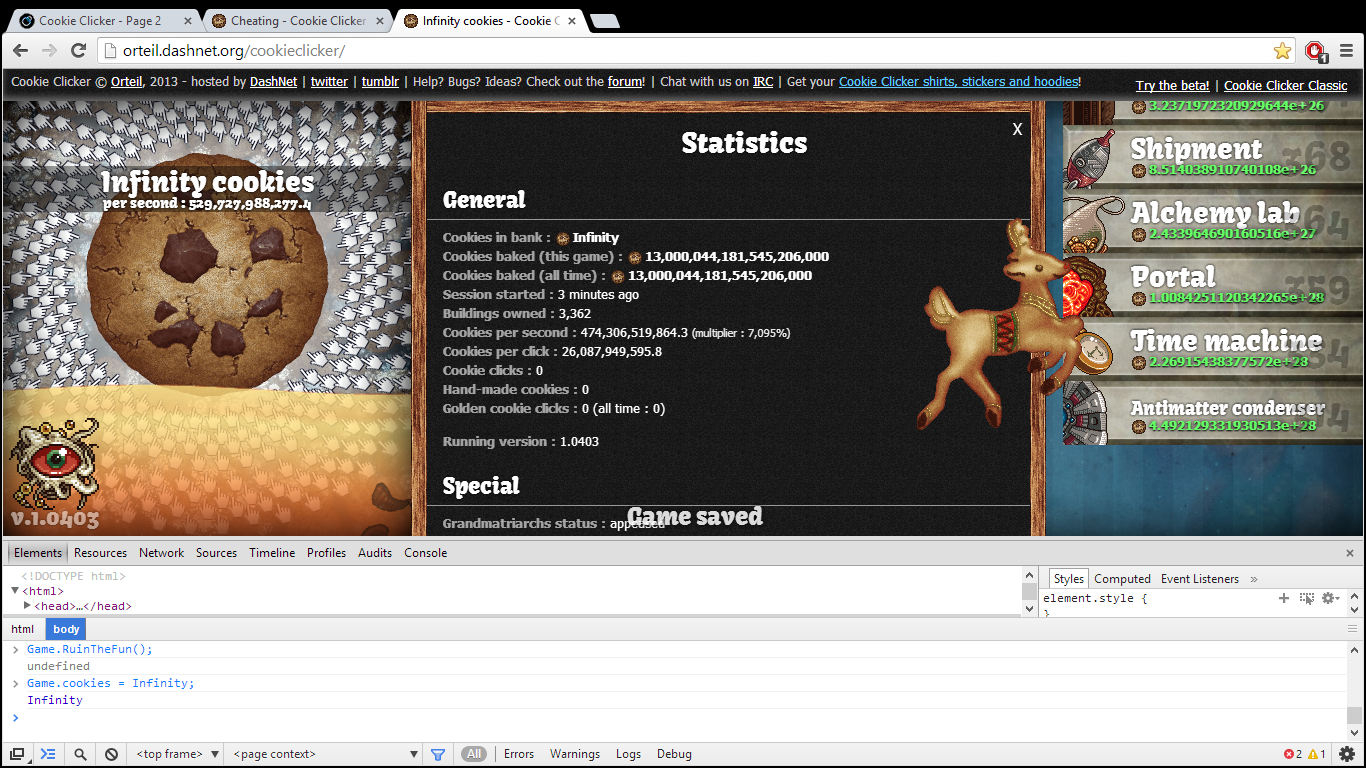Open the Network DevTools panel
This screenshot has height=768, width=1366.
(162, 553)
